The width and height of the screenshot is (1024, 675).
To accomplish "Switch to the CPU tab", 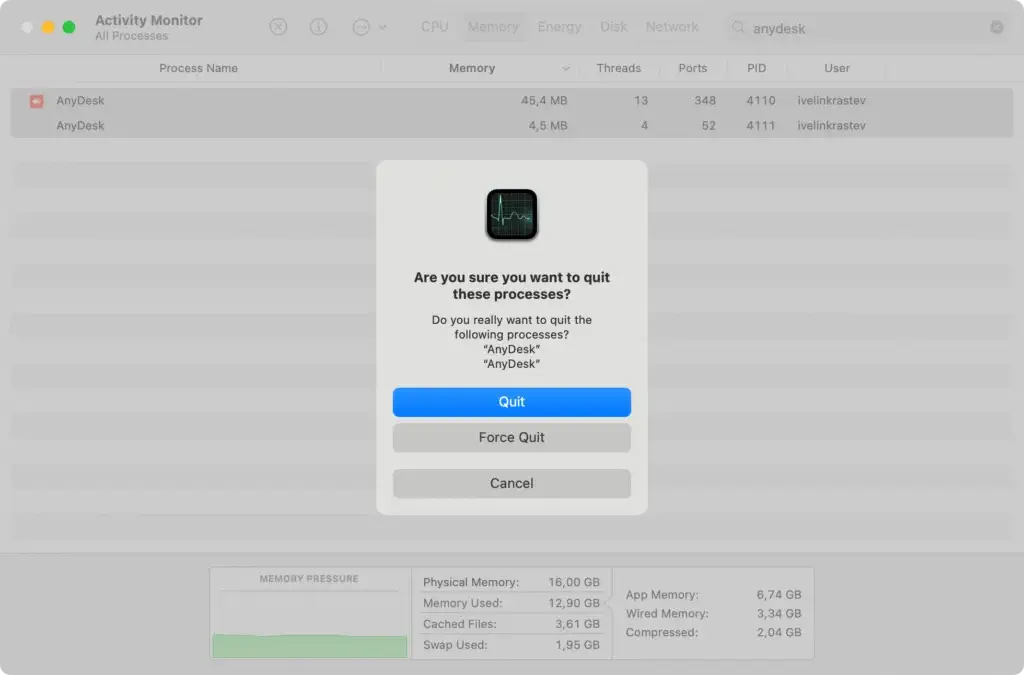I will pos(434,26).
